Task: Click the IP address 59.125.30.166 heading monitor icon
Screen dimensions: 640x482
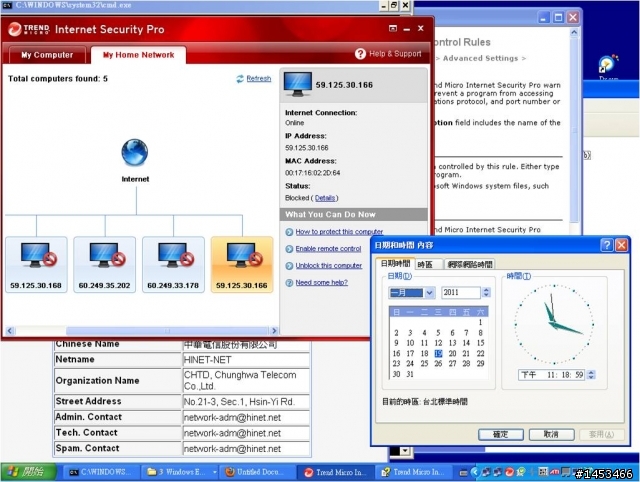Action: (x=298, y=84)
